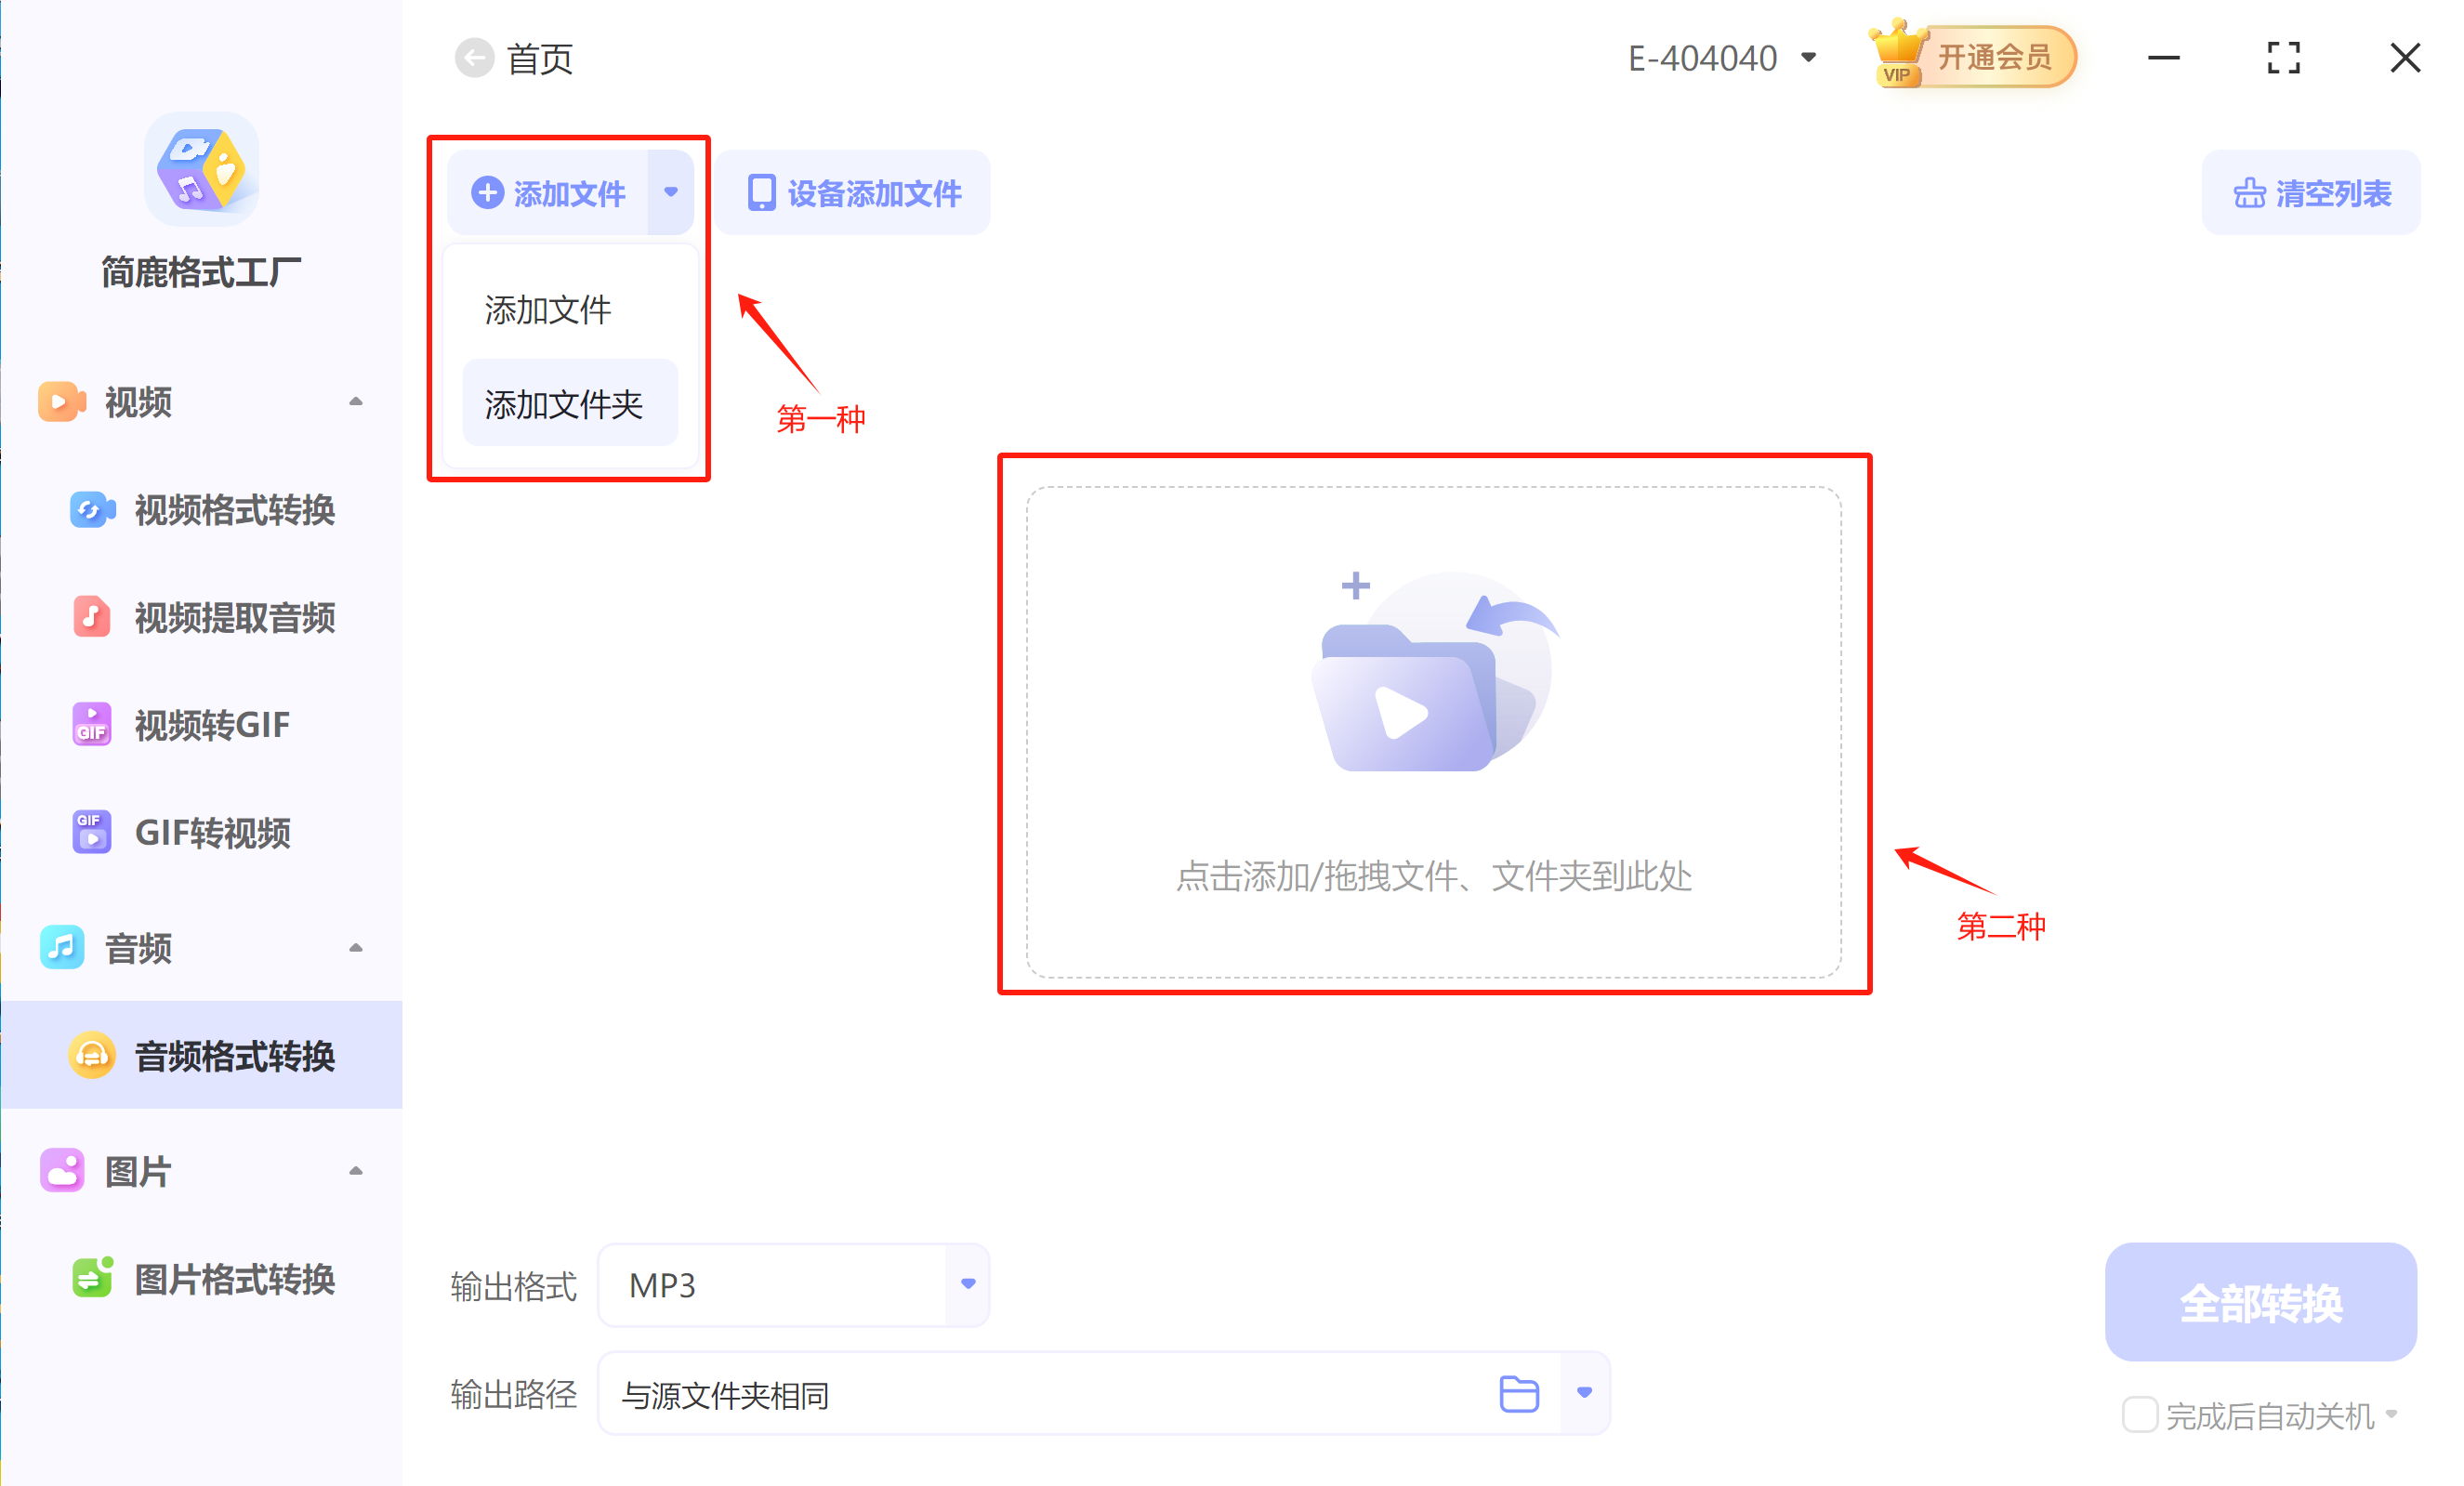The image size is (2464, 1486).
Task: Select 视频提取音频 tool
Action: 233,617
